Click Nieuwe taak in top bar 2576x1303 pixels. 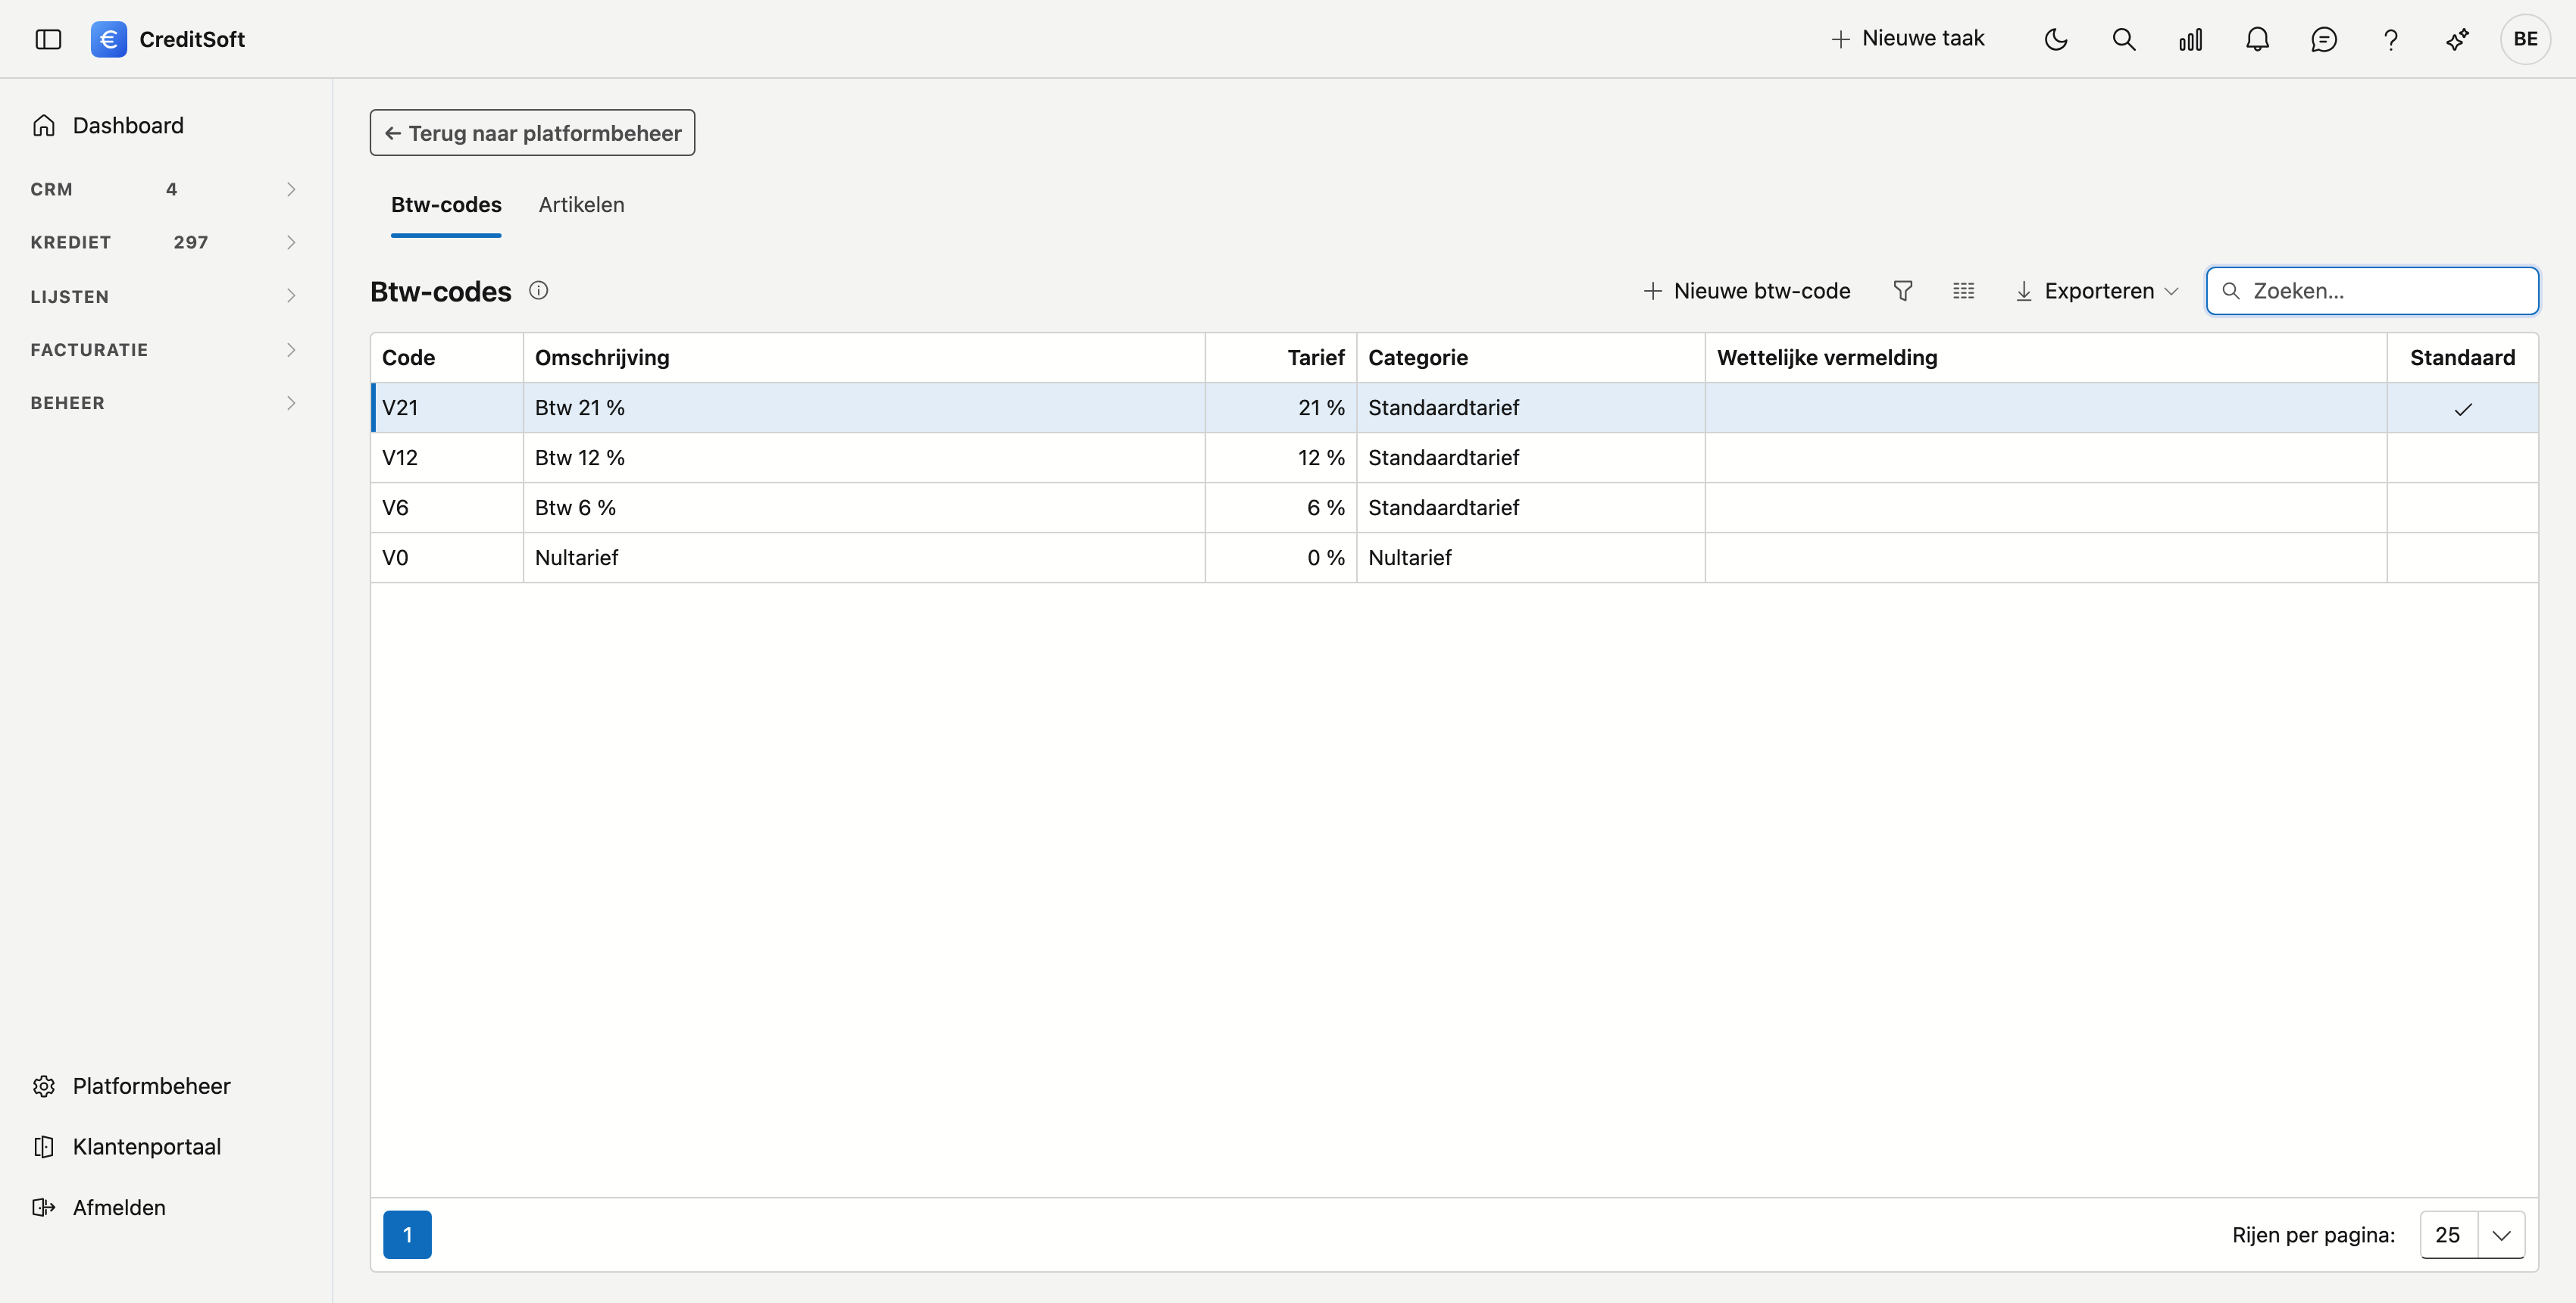tap(1907, 39)
